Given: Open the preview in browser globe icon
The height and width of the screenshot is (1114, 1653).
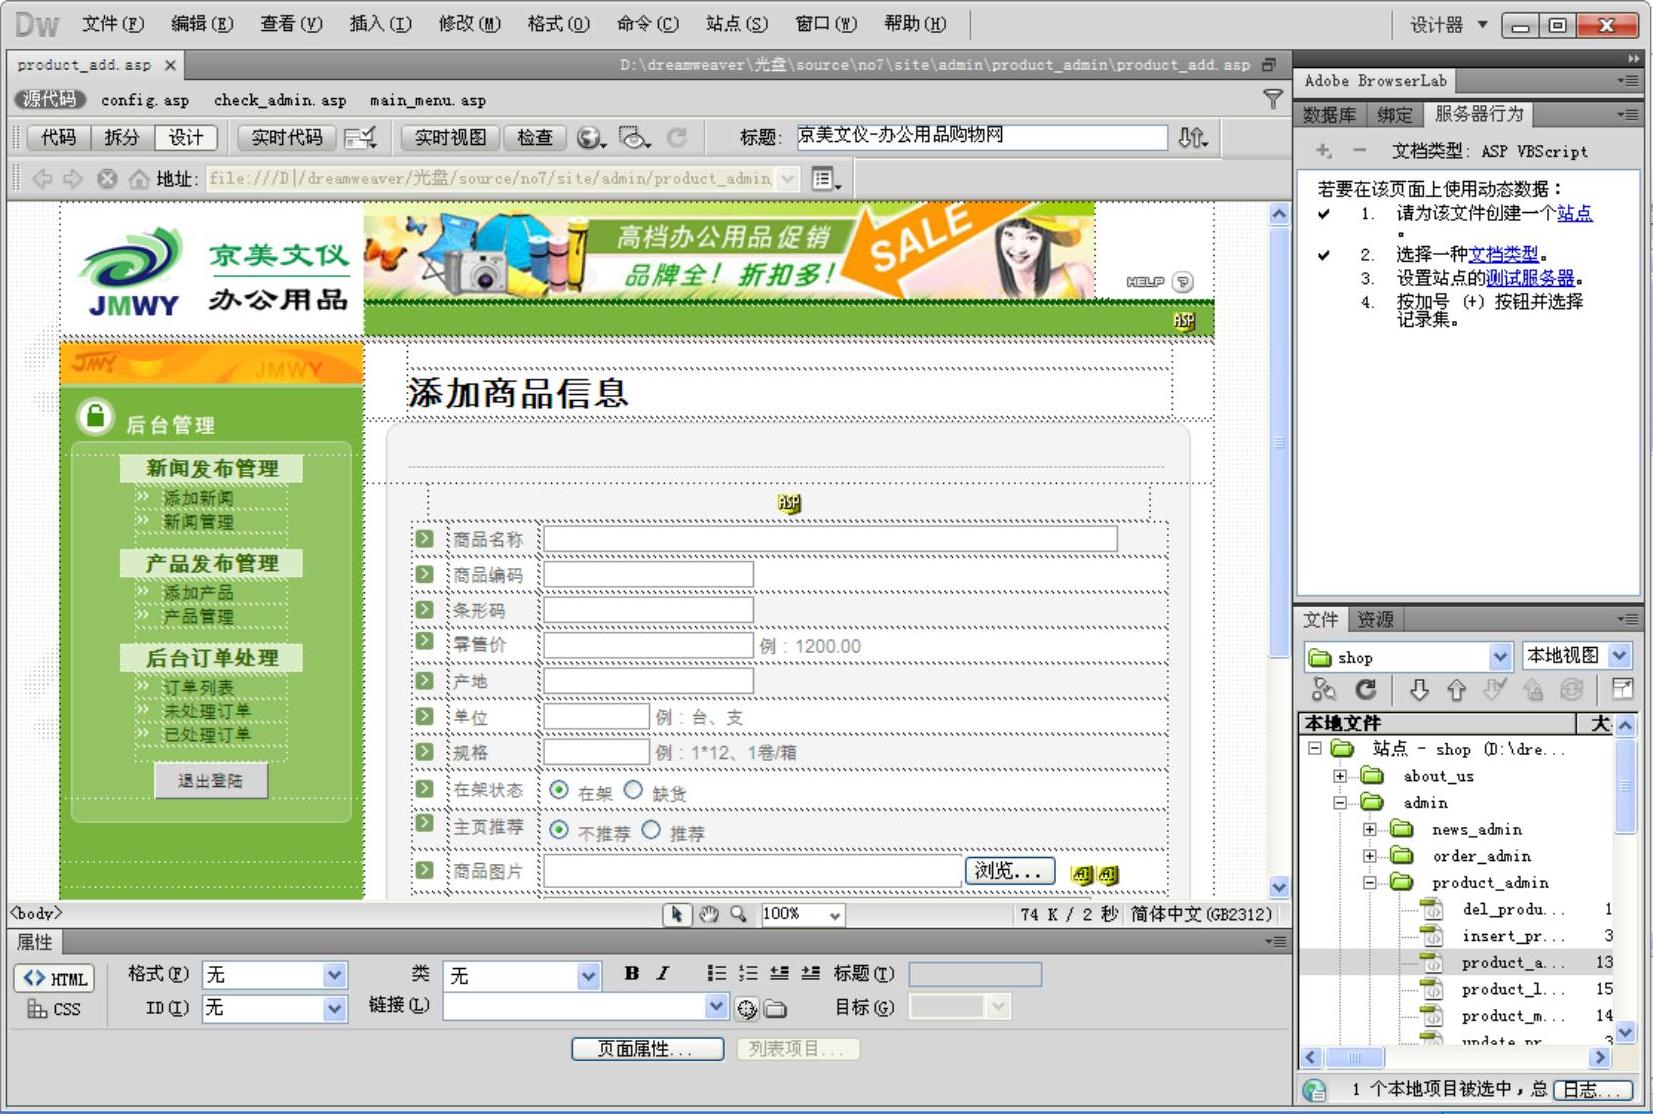Looking at the screenshot, I should (x=591, y=137).
